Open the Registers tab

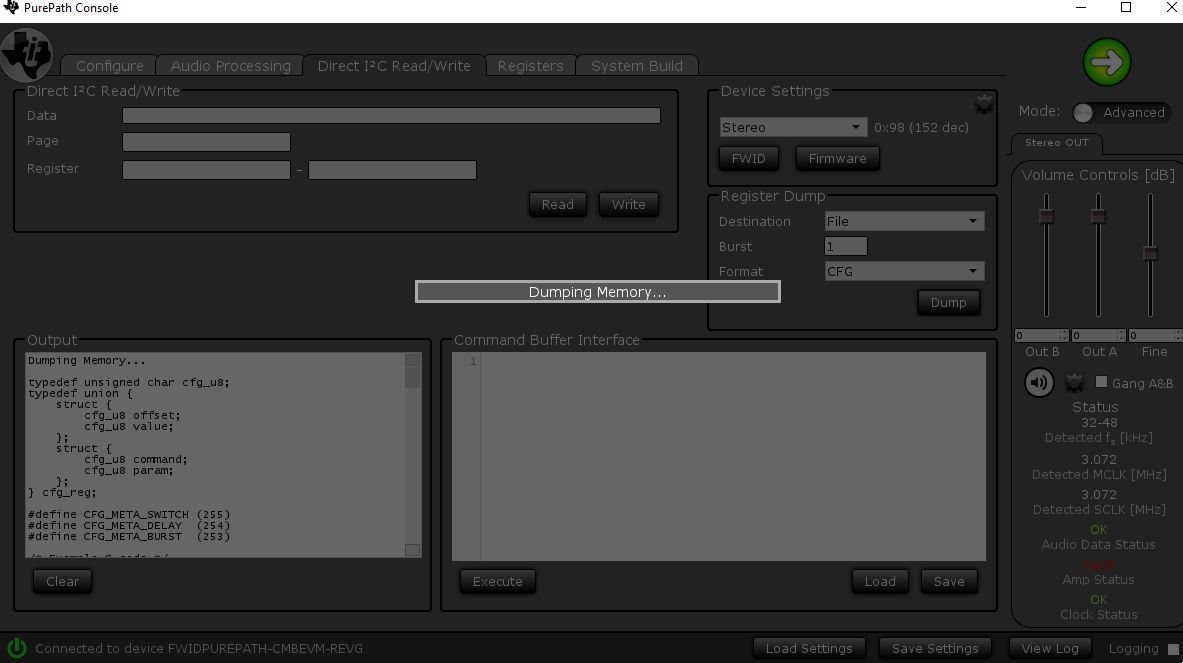(530, 66)
